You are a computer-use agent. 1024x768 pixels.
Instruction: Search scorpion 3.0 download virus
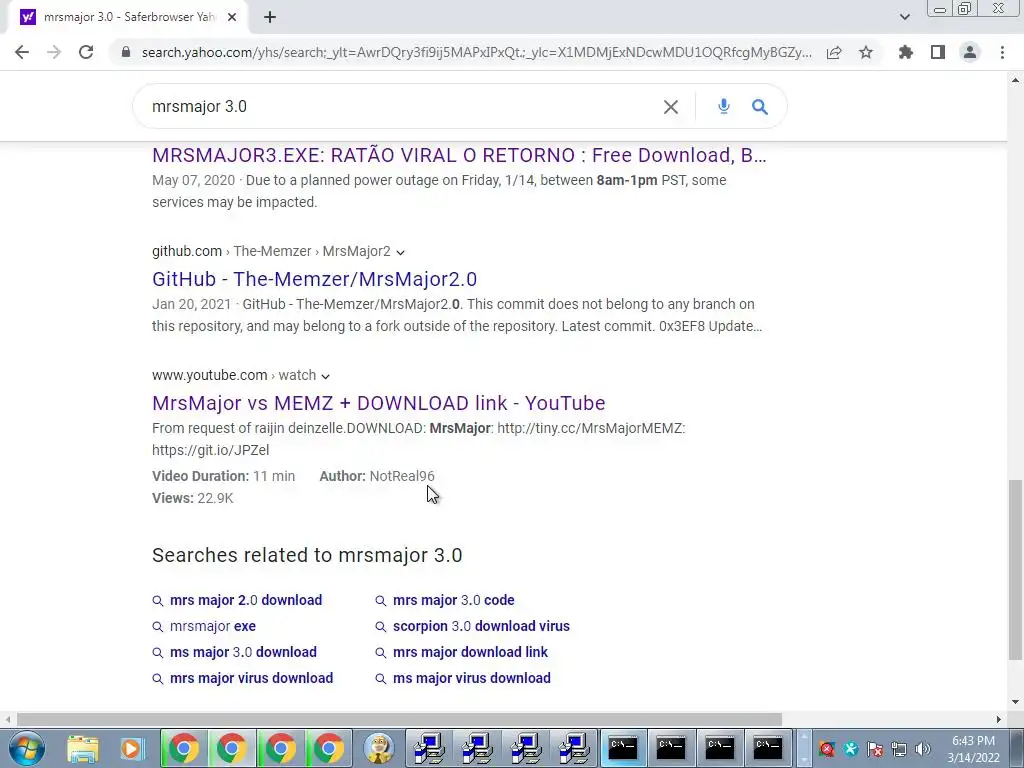tap(481, 626)
